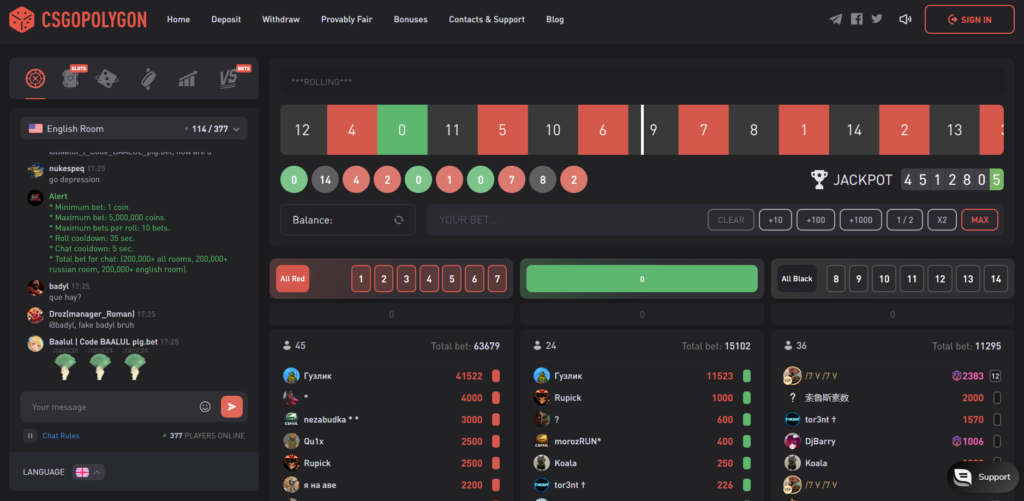Image resolution: width=1024 pixels, height=501 pixels.
Task: Bet on the green 0 bar
Action: click(x=641, y=280)
